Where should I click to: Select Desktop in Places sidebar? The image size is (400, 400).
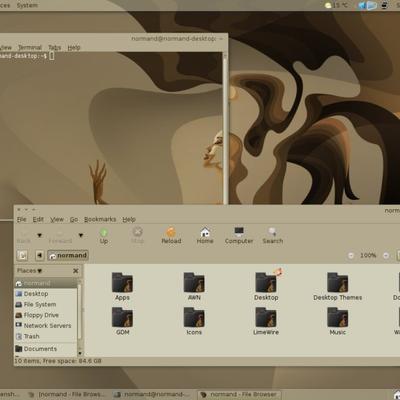(x=46, y=294)
